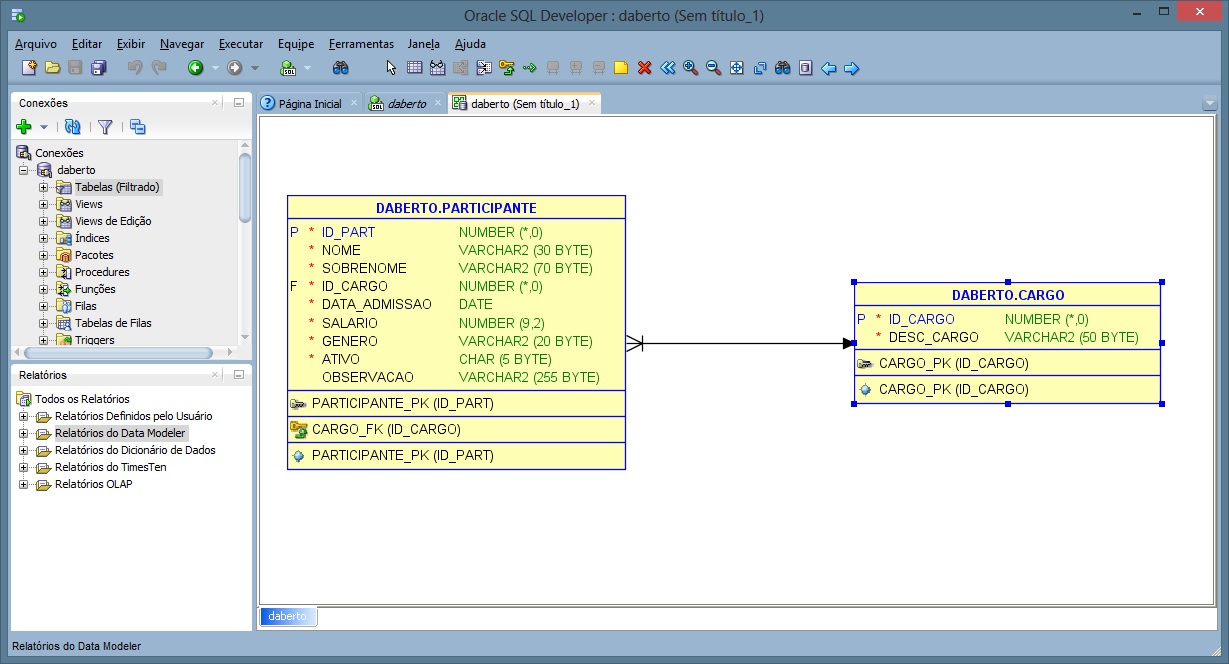Refresh connections in Conexões panel
The height and width of the screenshot is (664, 1229).
(72, 127)
